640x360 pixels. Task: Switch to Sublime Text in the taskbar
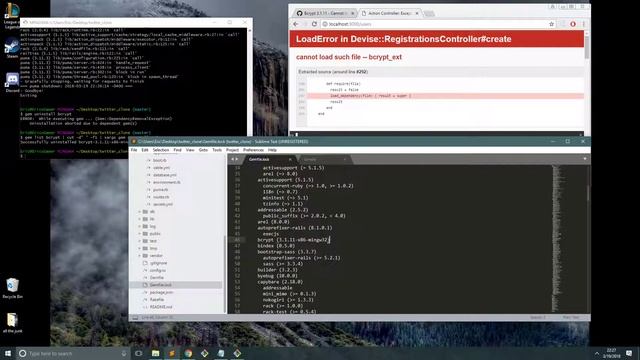pyautogui.click(x=172, y=353)
